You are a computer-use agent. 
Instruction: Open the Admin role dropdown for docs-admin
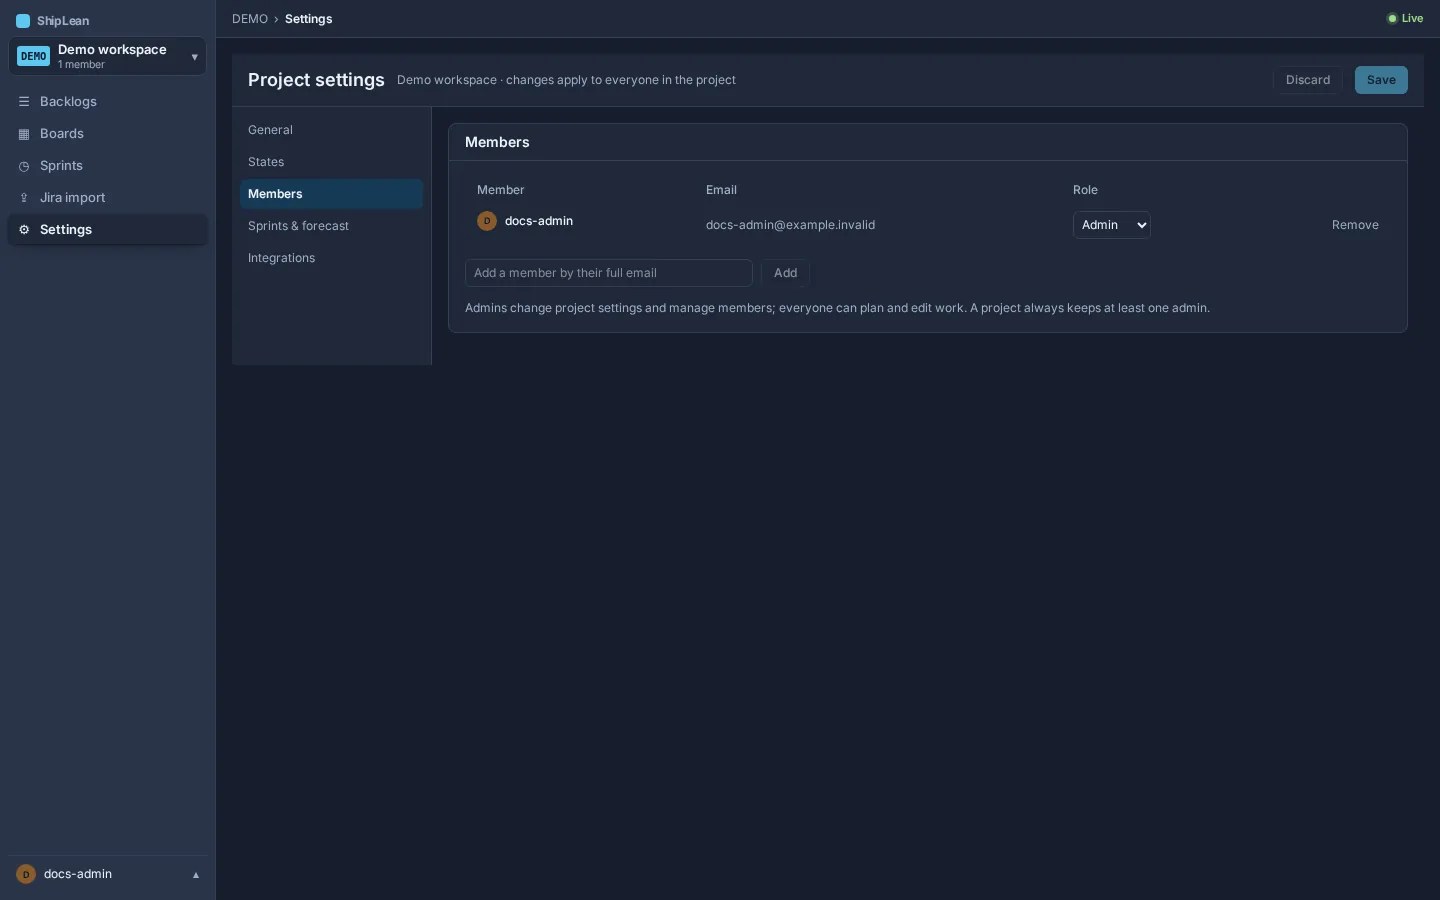coord(1112,225)
